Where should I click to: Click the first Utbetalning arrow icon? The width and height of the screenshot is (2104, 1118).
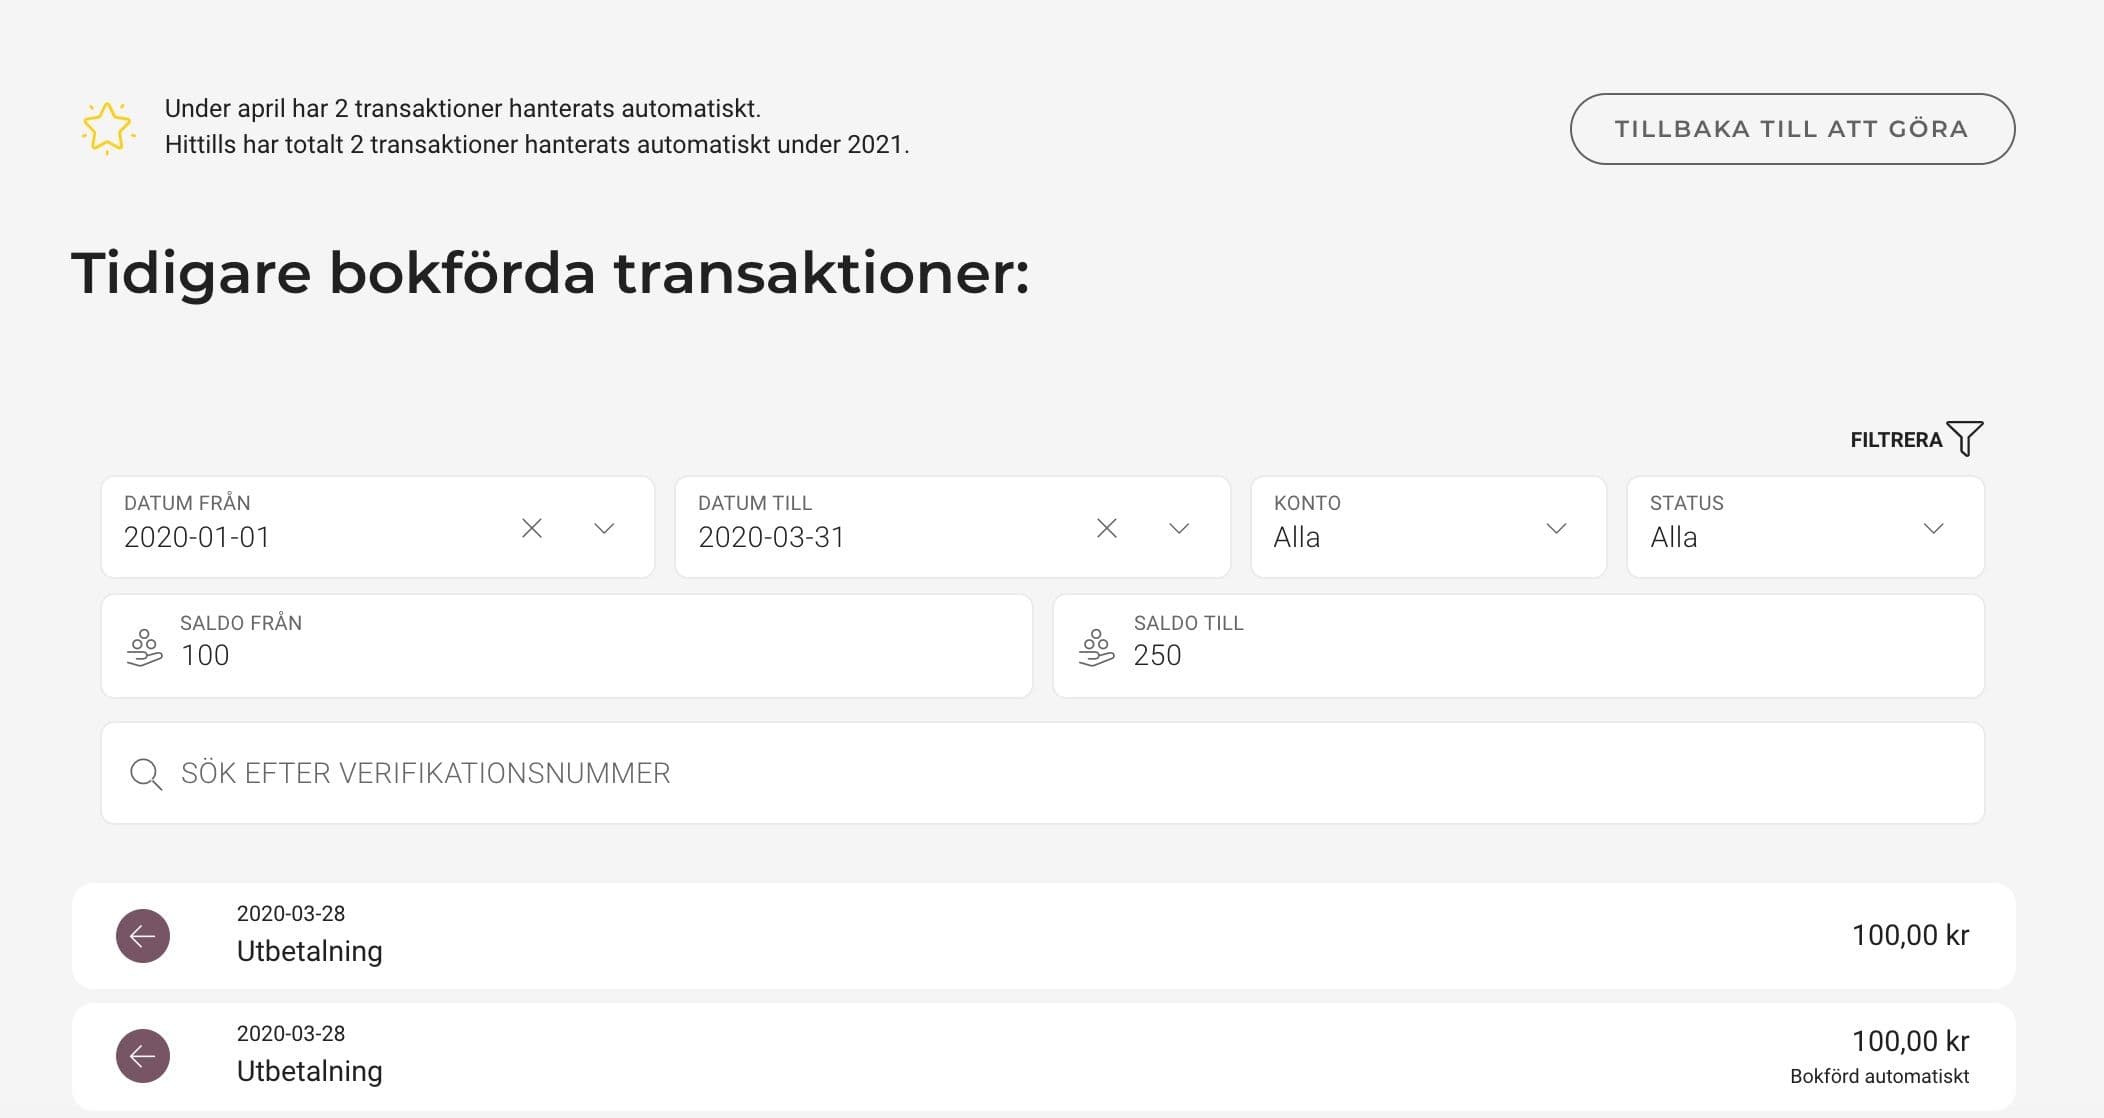143,936
